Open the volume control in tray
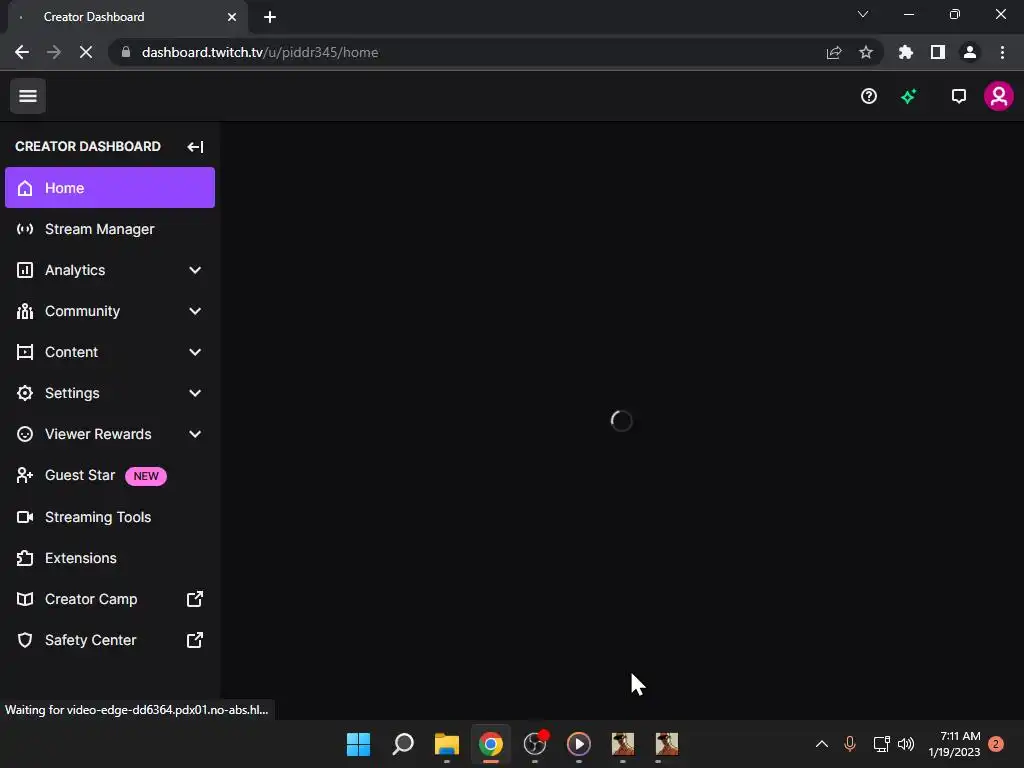 (906, 744)
